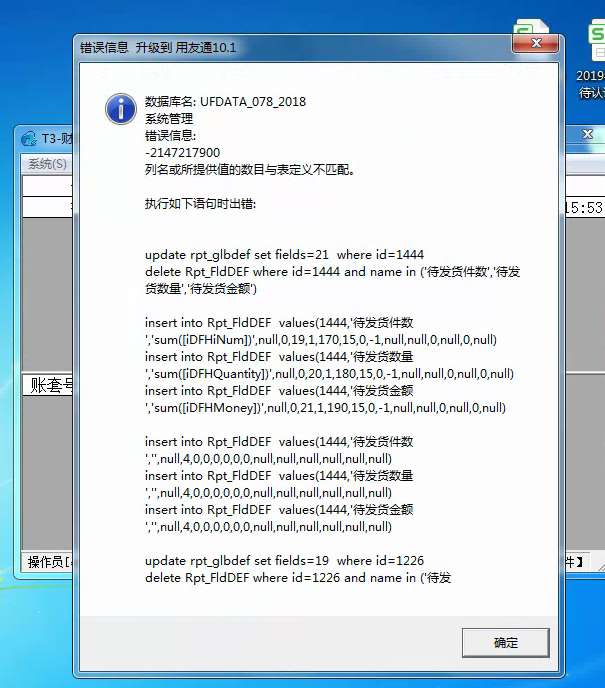
Task: Click the 列名或所提供值的数目与表定义不匹配 message
Action: point(250,169)
